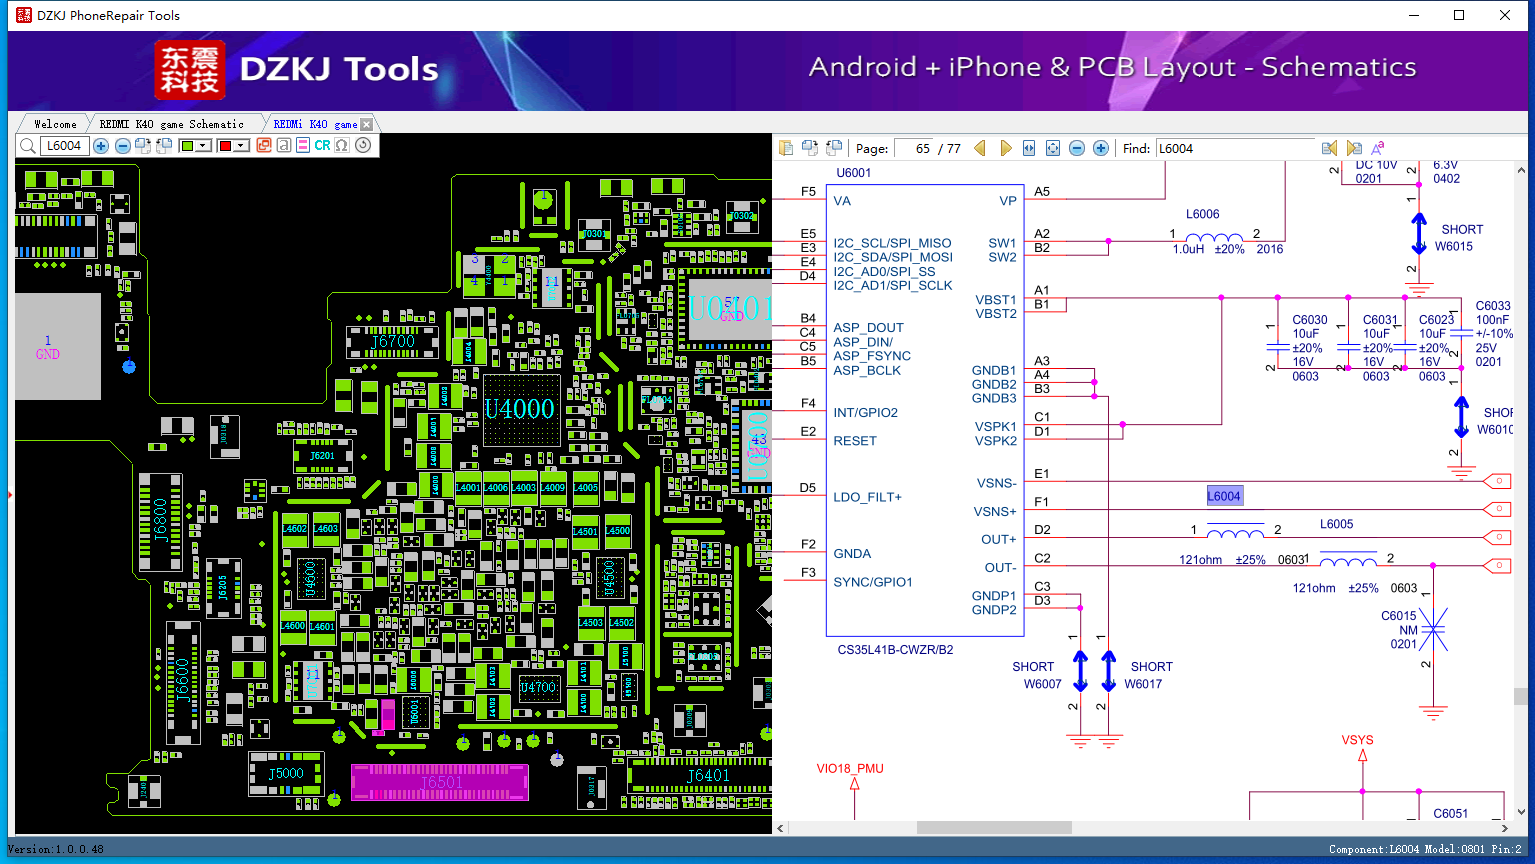Fit the whole schematic page in view
1535x864 pixels.
1053,148
